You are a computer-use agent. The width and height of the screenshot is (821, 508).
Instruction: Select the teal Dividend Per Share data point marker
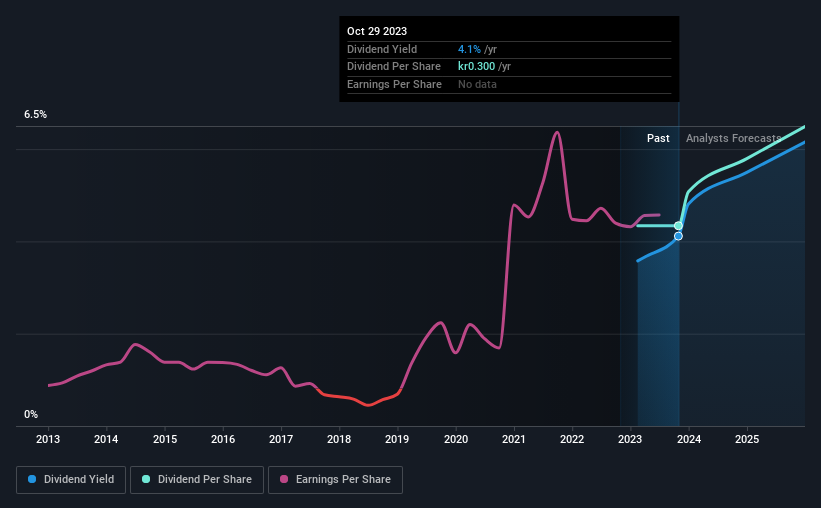(x=678, y=226)
